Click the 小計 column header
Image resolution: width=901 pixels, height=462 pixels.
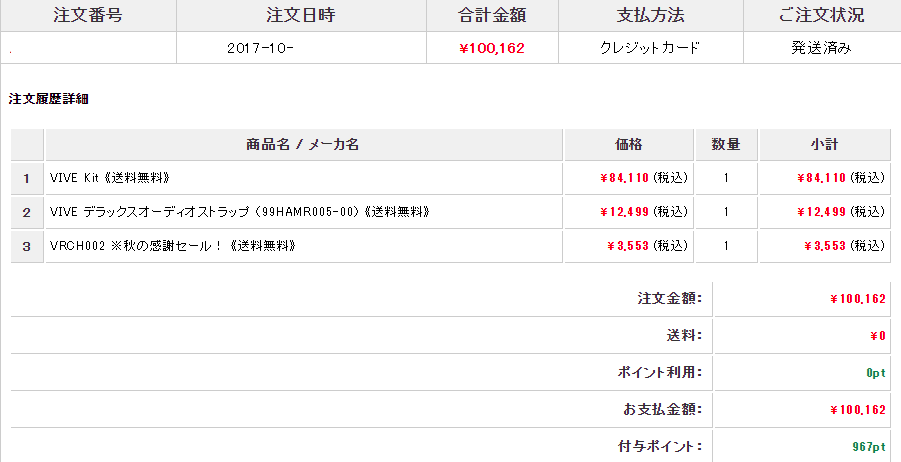824,145
